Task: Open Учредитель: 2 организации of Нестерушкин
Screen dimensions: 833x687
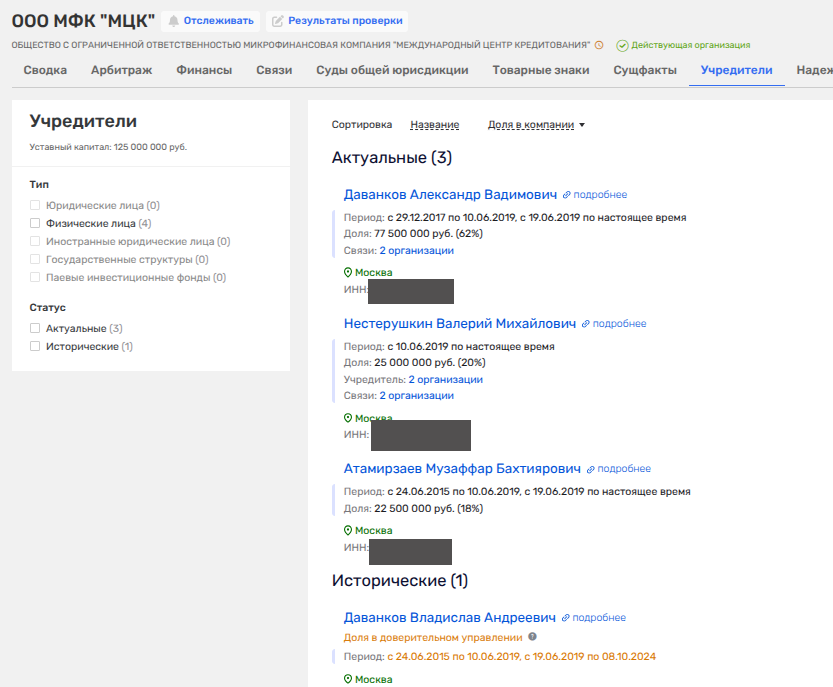Action: tap(446, 380)
